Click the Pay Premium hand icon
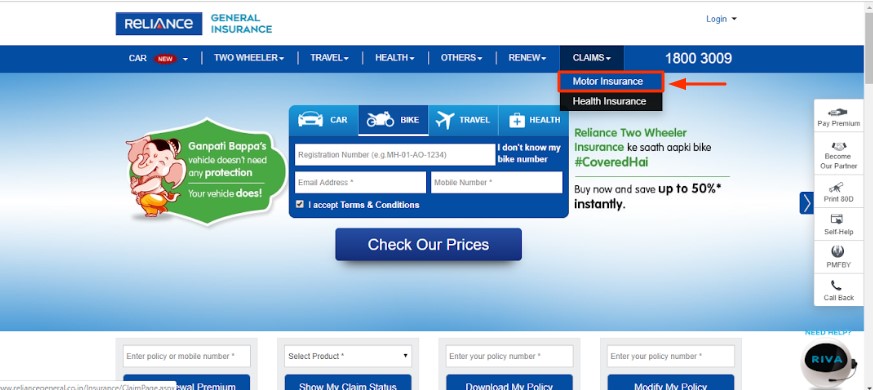Viewport: 873px width, 390px height. [x=838, y=113]
